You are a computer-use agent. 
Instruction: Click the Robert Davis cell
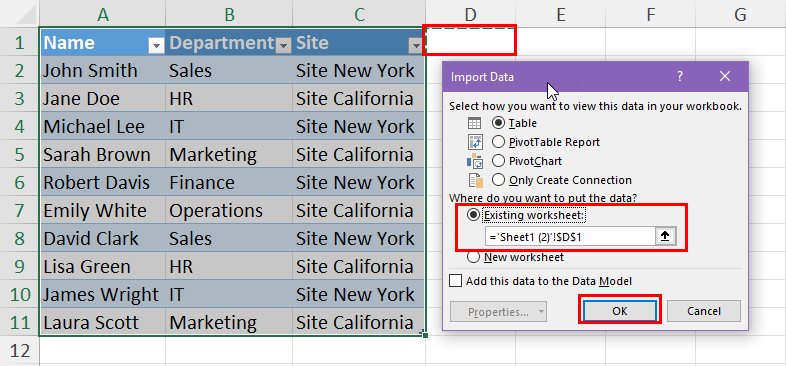(x=103, y=182)
